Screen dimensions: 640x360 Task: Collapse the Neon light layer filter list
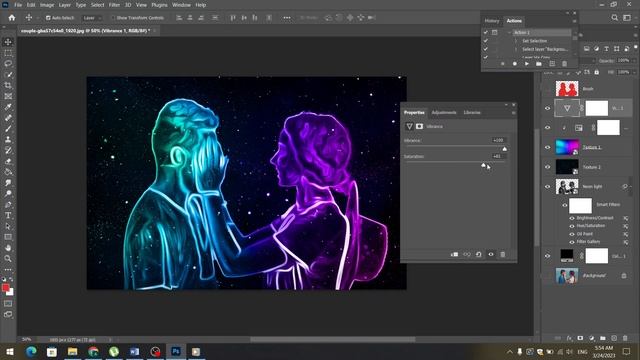click(x=631, y=187)
